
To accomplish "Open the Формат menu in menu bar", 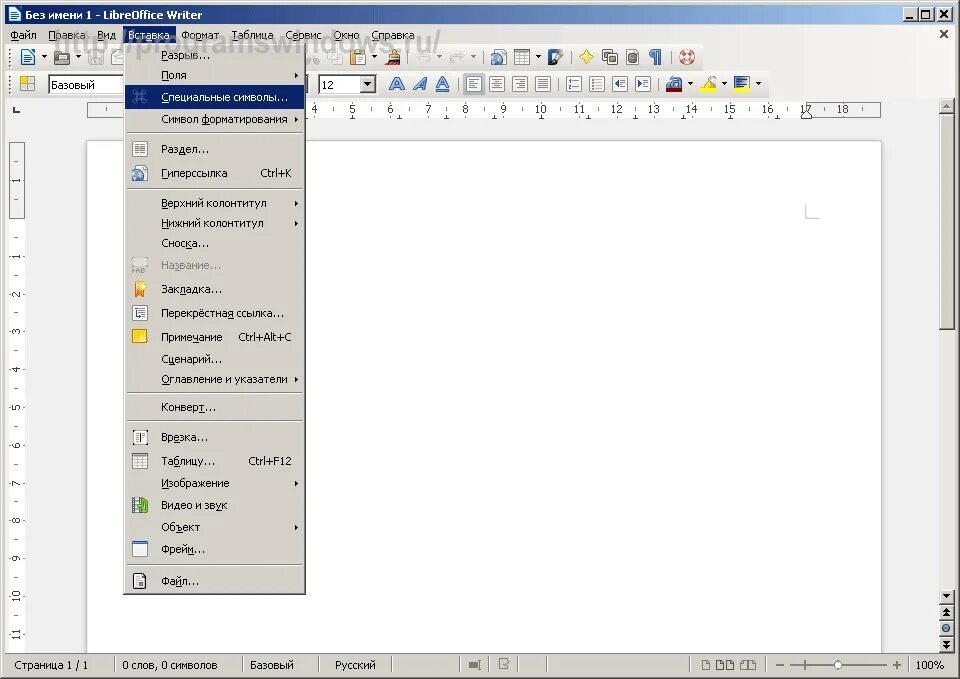I will pos(200,36).
